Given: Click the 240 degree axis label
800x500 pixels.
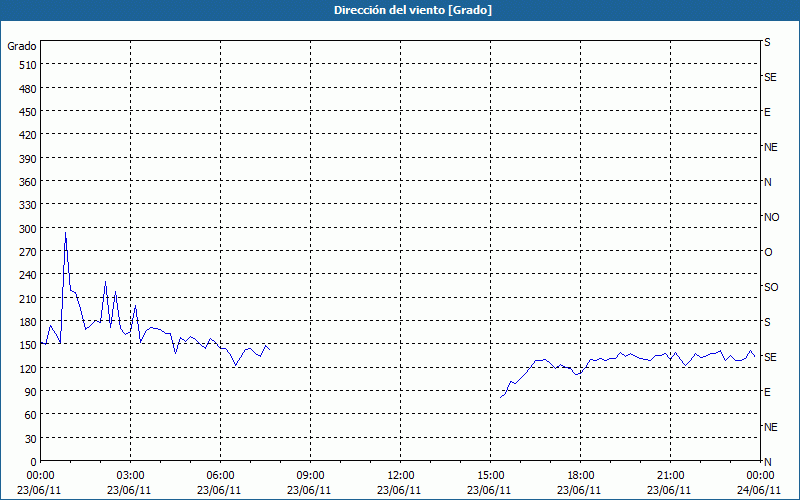Looking at the screenshot, I should (x=29, y=276).
